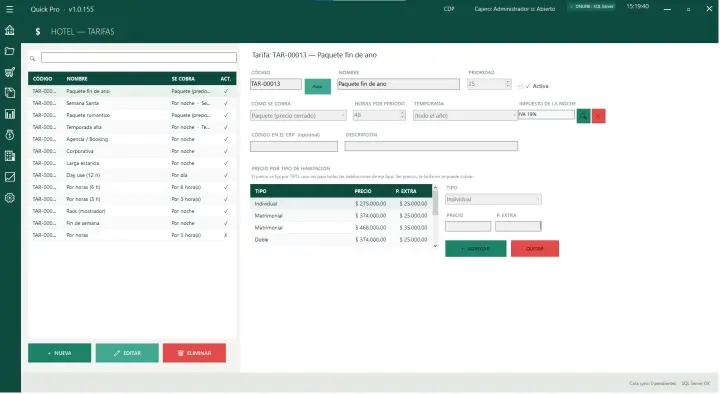
Task: Open the Cómo se cobra dropdown
Action: [298, 116]
